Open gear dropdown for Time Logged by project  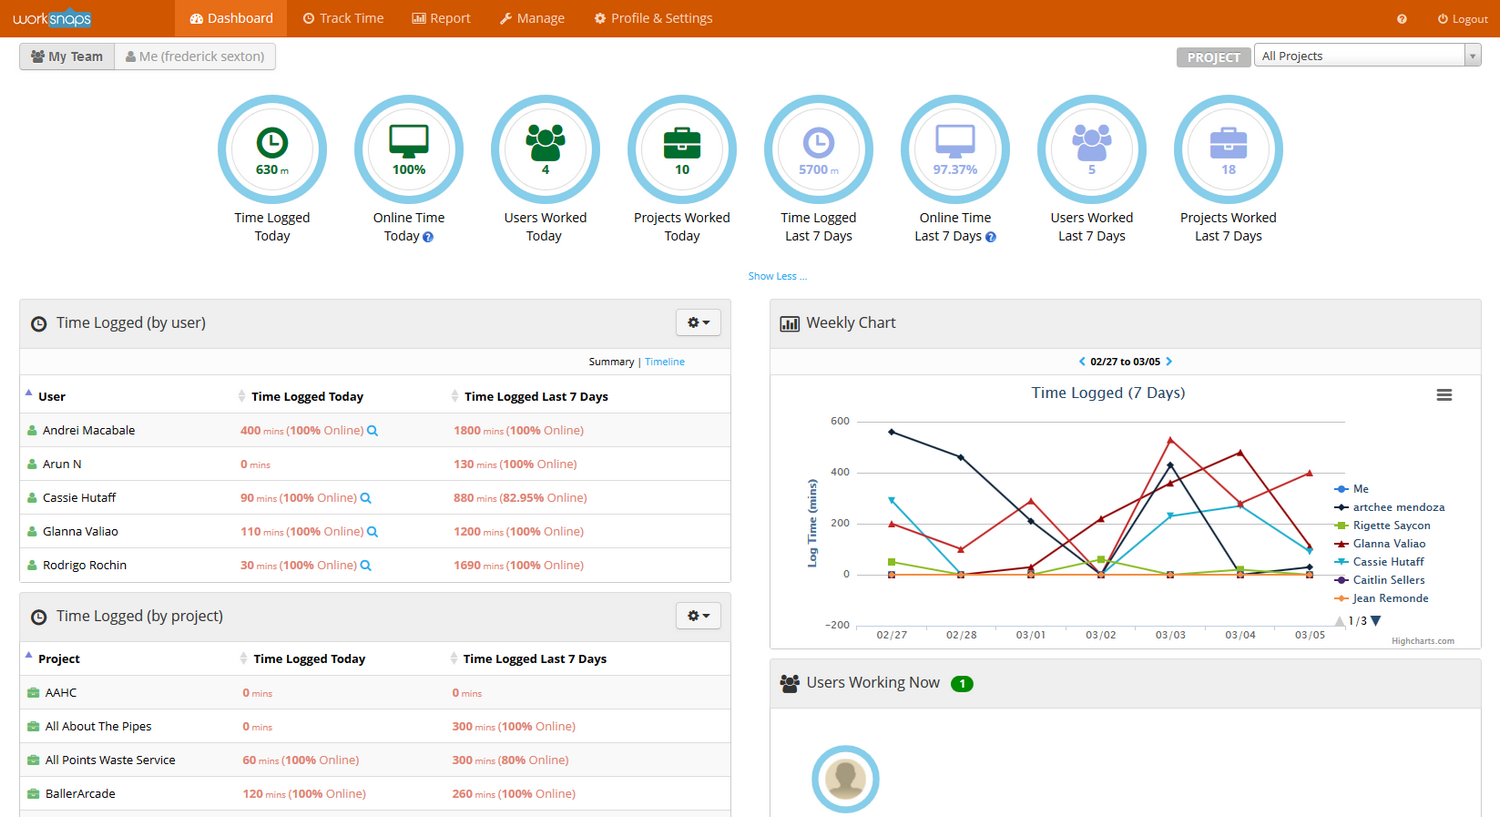(698, 616)
